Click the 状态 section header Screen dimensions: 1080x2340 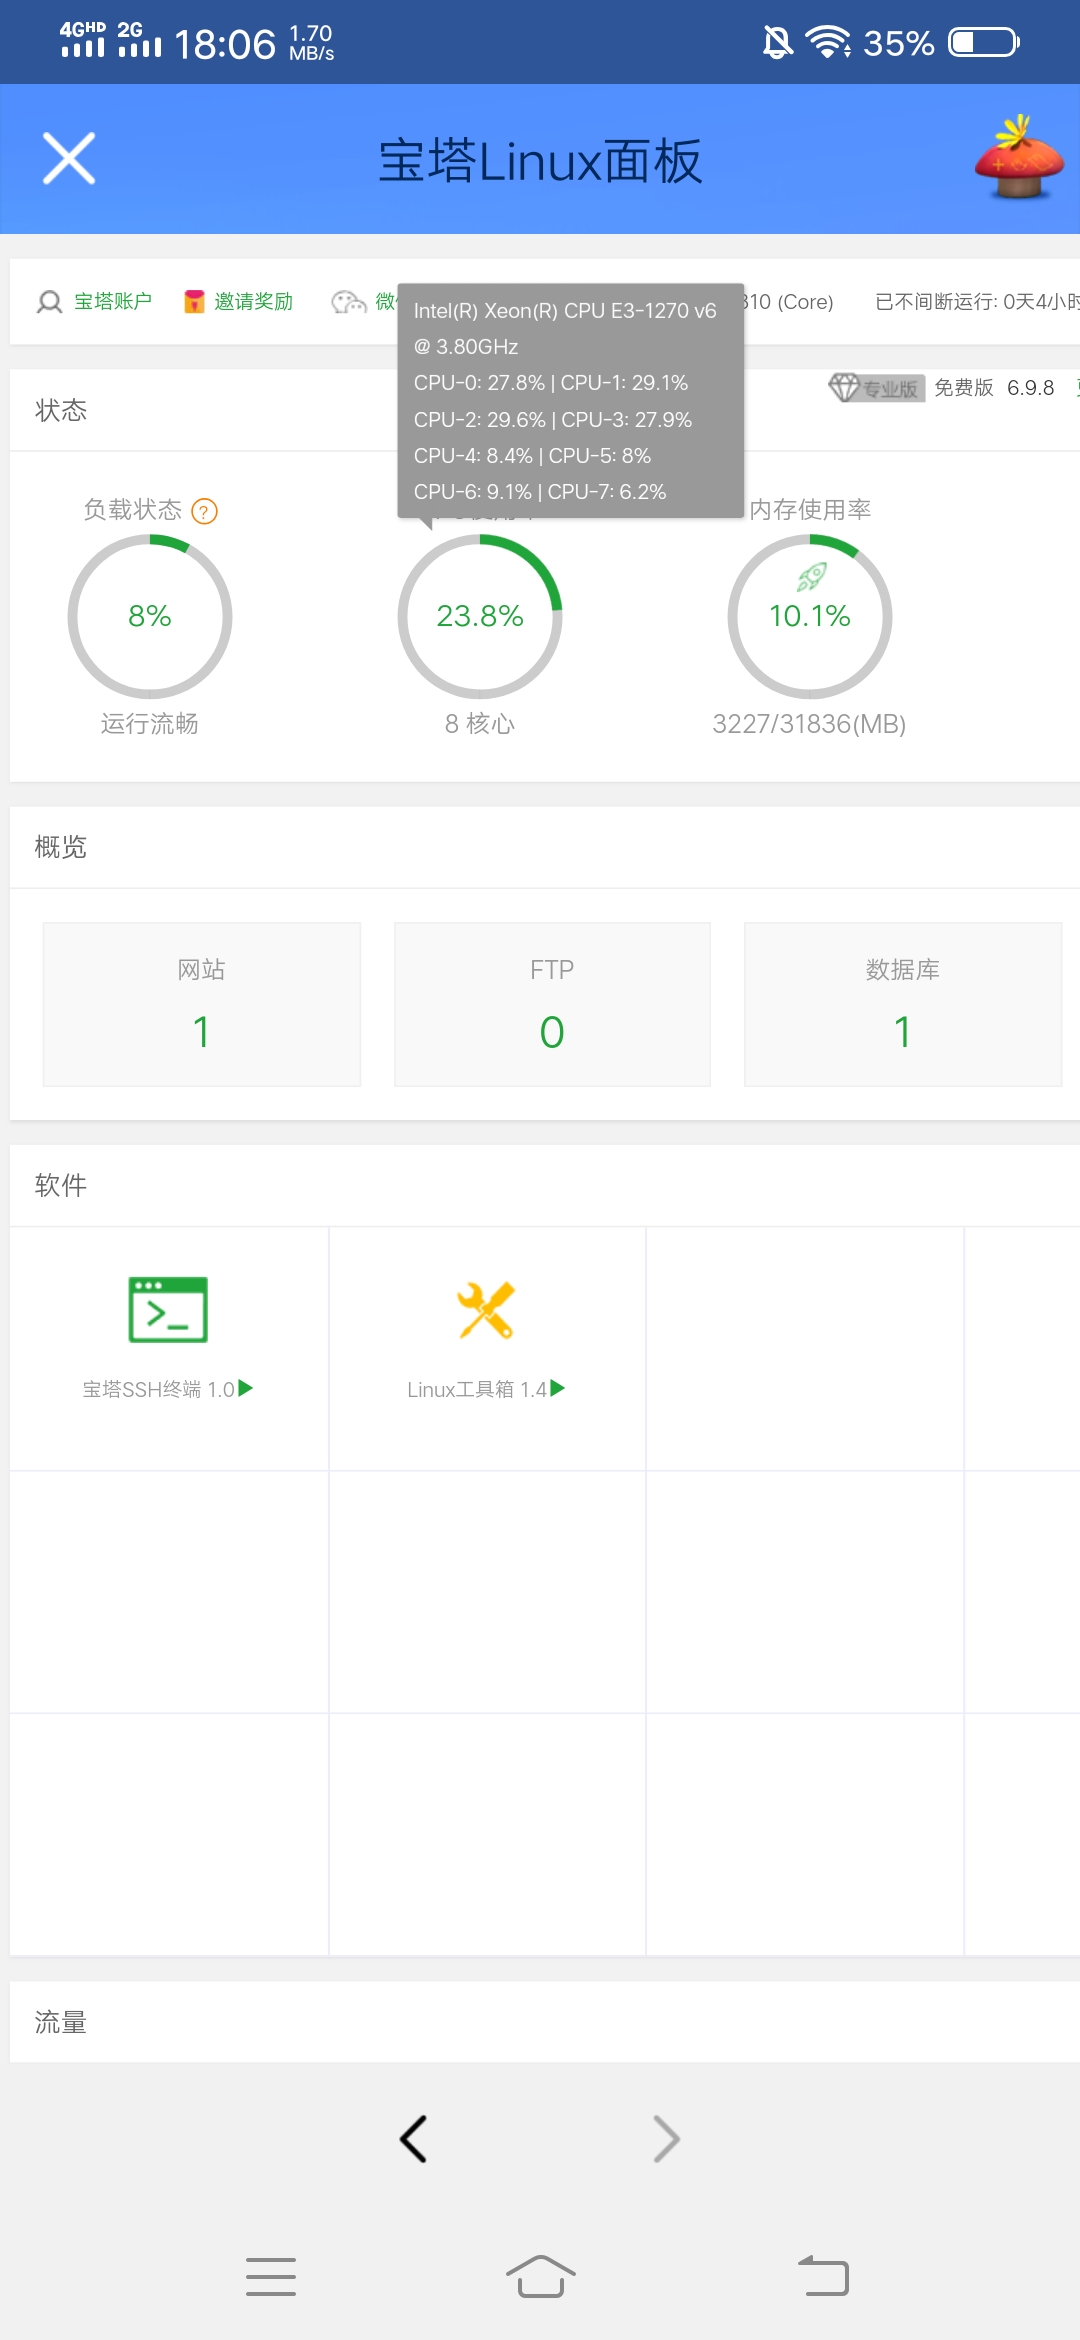point(61,410)
